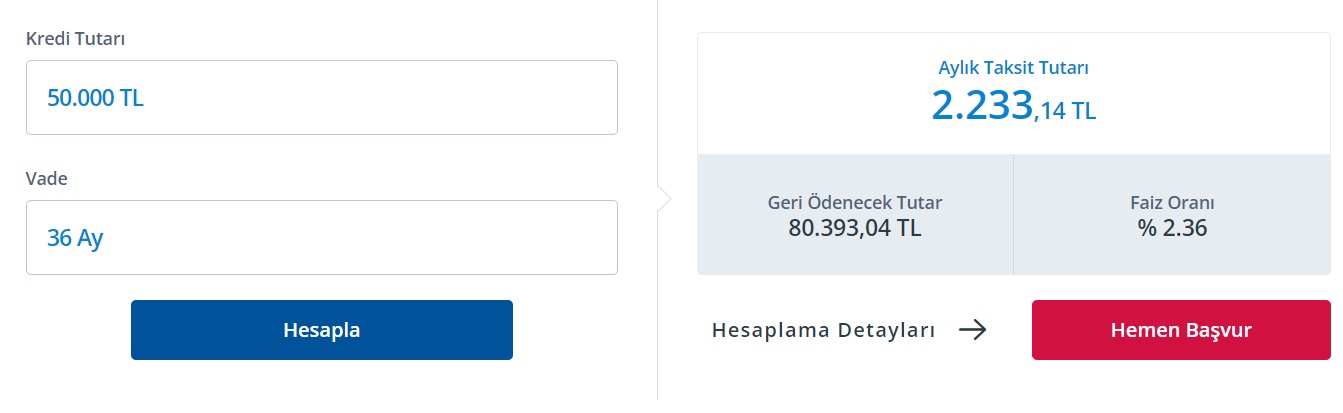Click the Aylık Taksit Tutarı heading
Viewport: 1343px width, 413px height.
[x=1013, y=68]
